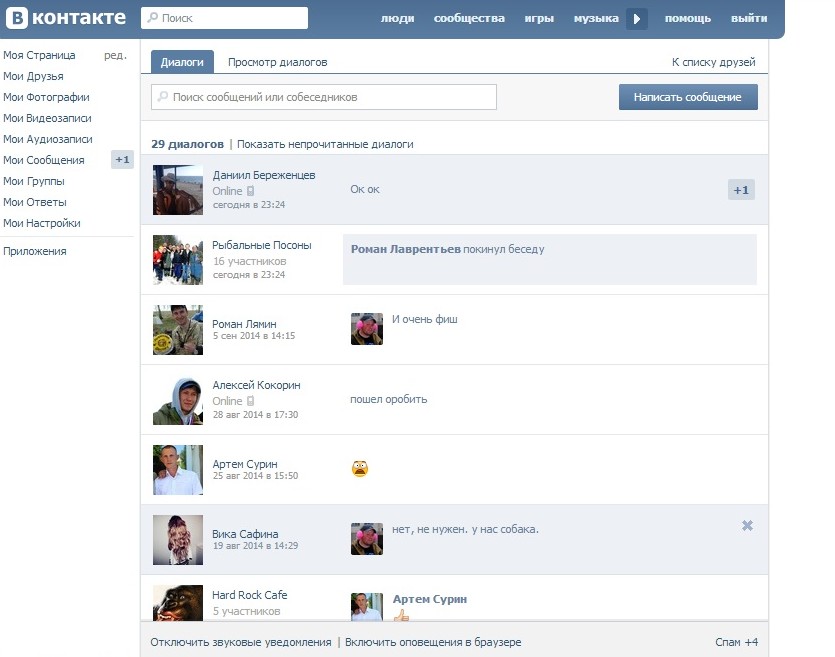This screenshot has width=835, height=657.
Task: Switch to Просмотр диалогов tab
Action: (x=277, y=62)
